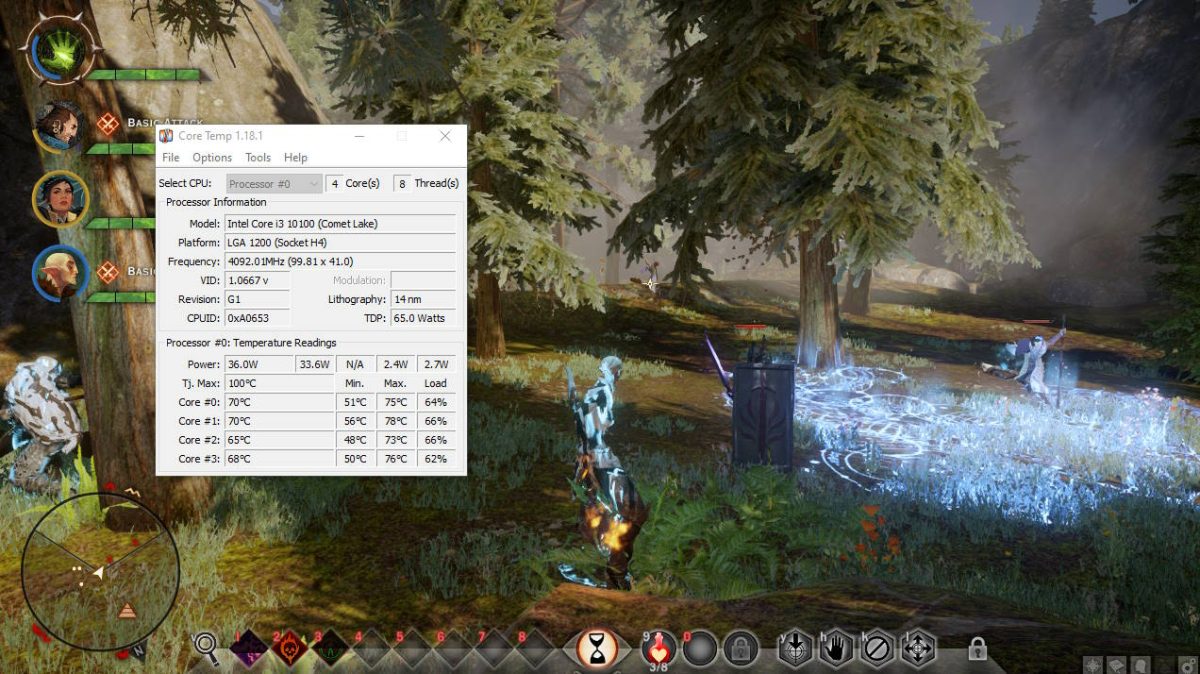
Task: Open the Tools menu in Core Temp
Action: click(258, 158)
